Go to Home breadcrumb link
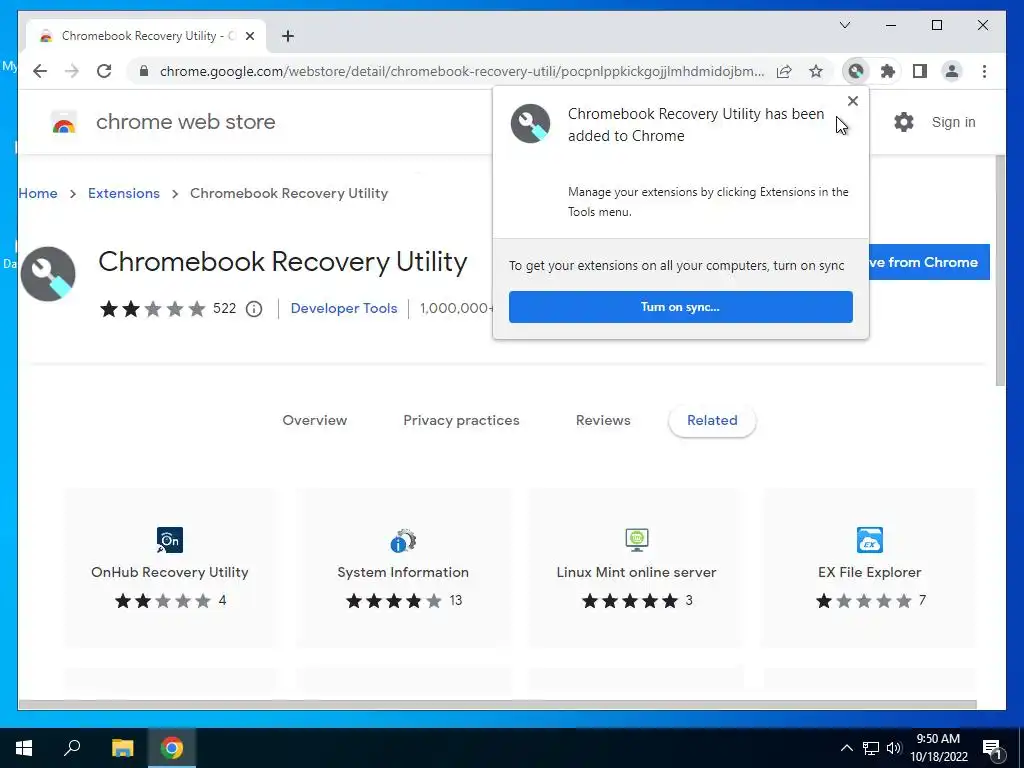This screenshot has width=1024, height=768. pyautogui.click(x=38, y=193)
